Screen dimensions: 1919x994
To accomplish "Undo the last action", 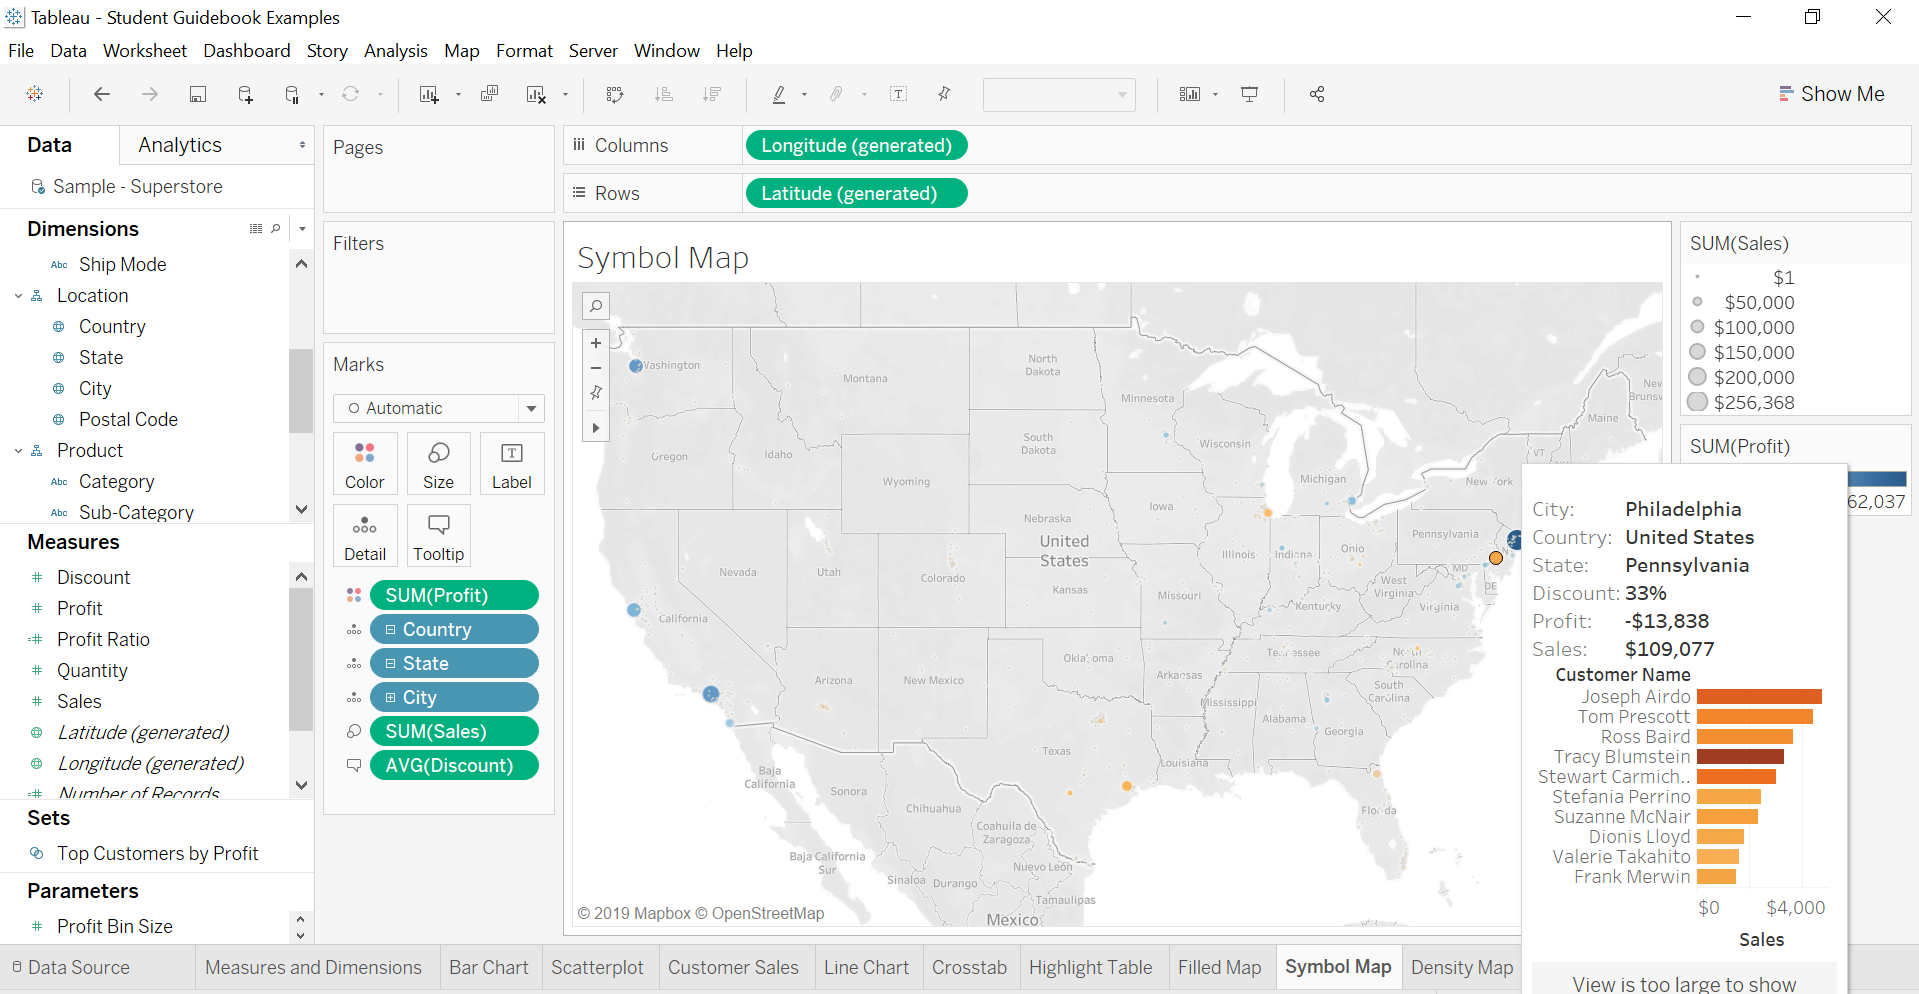I will click(x=101, y=94).
